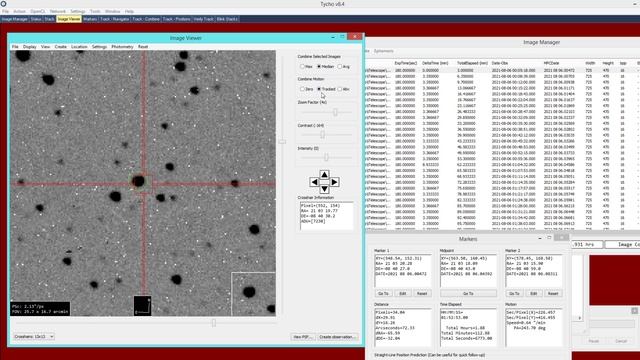This screenshot has width=640, height=360.
Task: Switch to the Track - Navigate tab
Action: (x=115, y=19)
